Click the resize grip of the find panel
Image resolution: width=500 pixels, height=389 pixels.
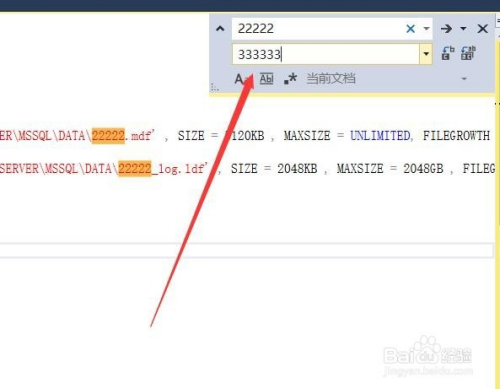click(215, 88)
